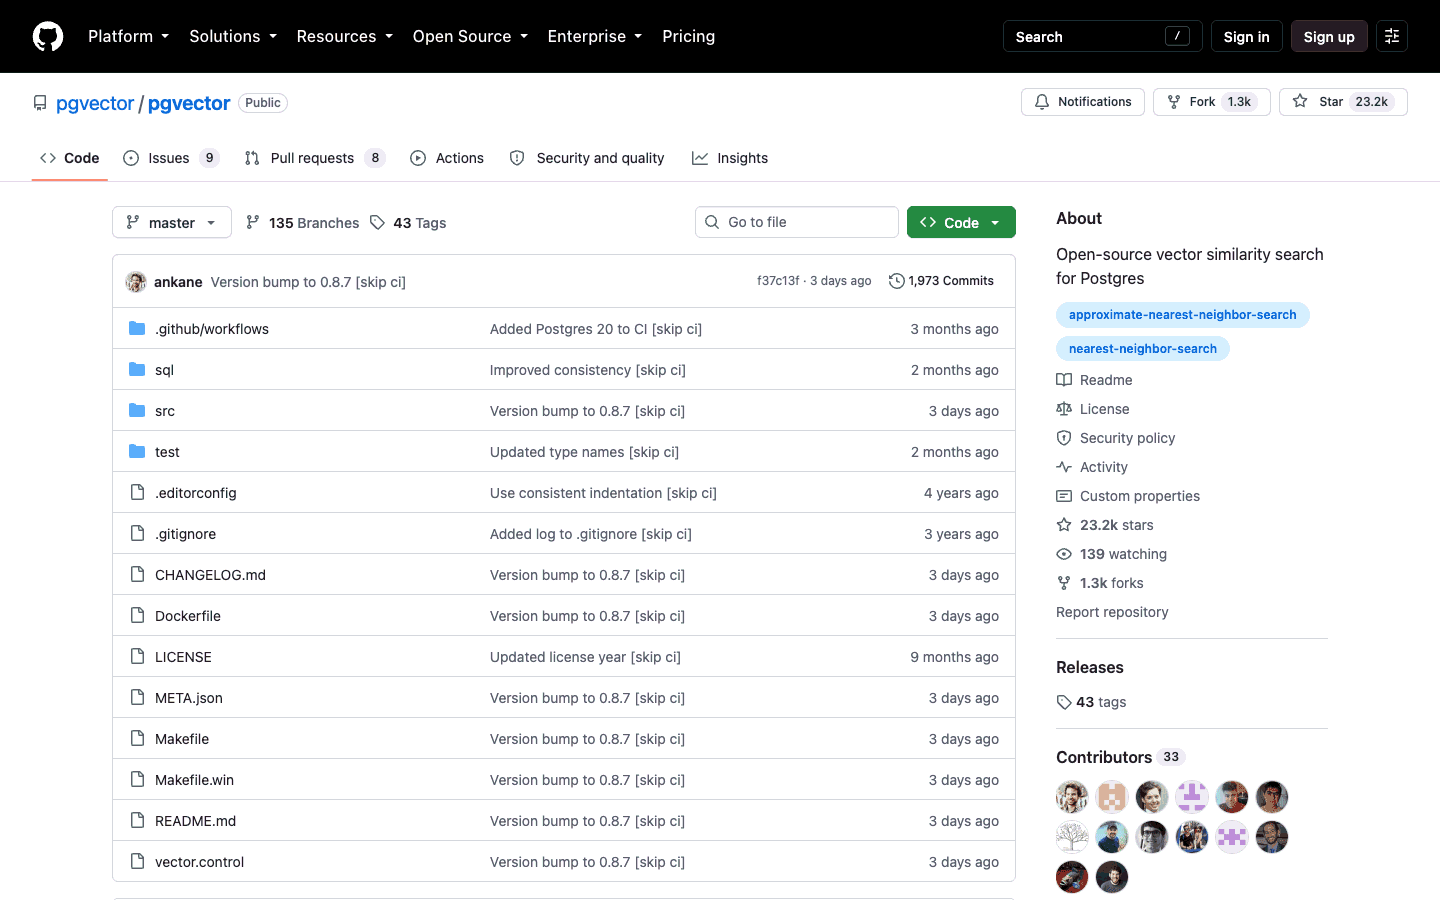Viewport: 1440px width, 900px height.
Task: Click the CHANGELOG.md file icon
Action: [137, 575]
